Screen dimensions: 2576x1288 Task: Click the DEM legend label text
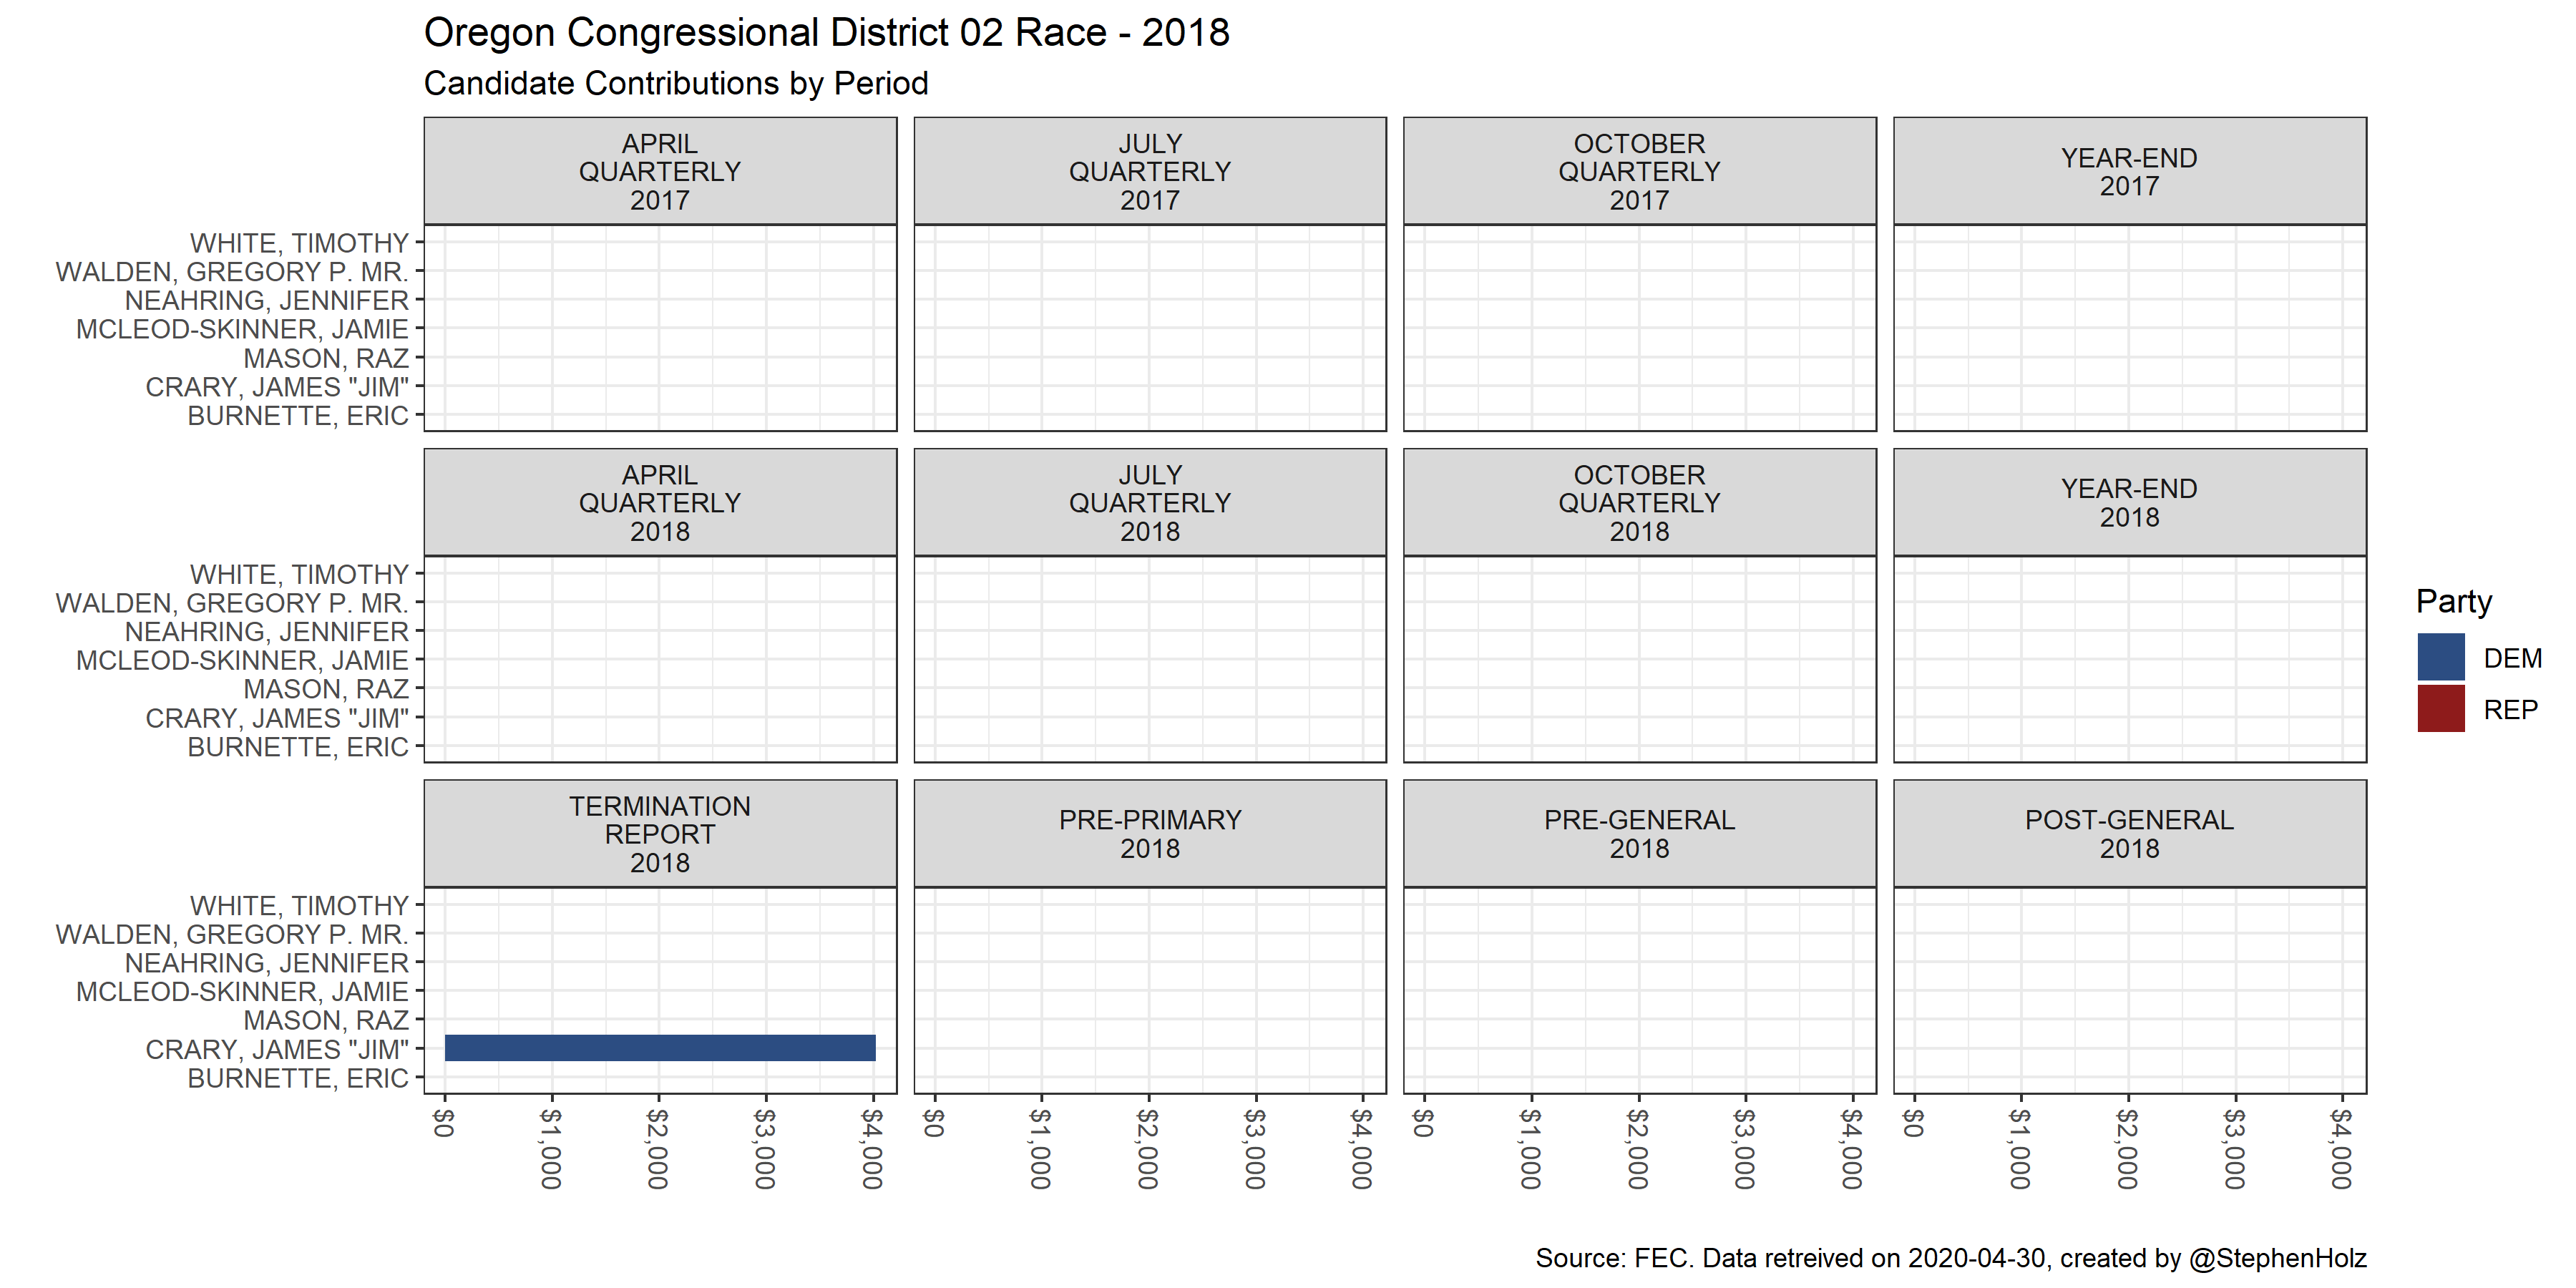pyautogui.click(x=2512, y=658)
